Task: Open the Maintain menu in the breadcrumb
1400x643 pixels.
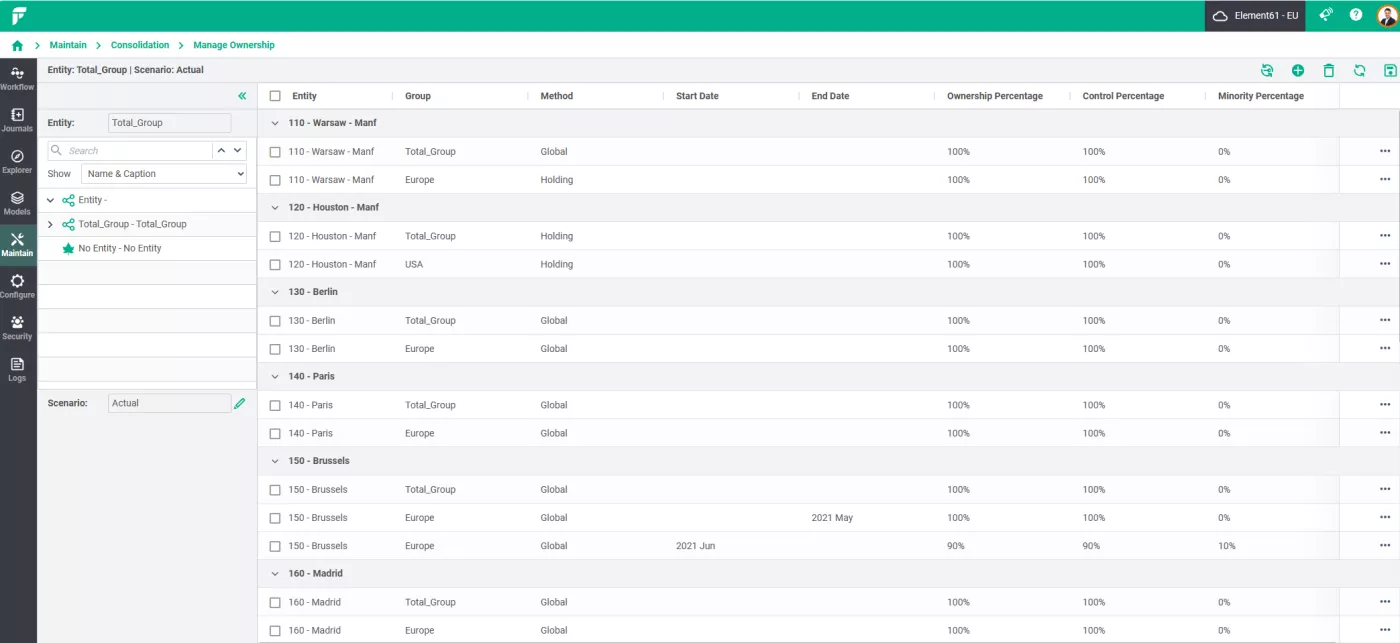Action: click(x=68, y=45)
